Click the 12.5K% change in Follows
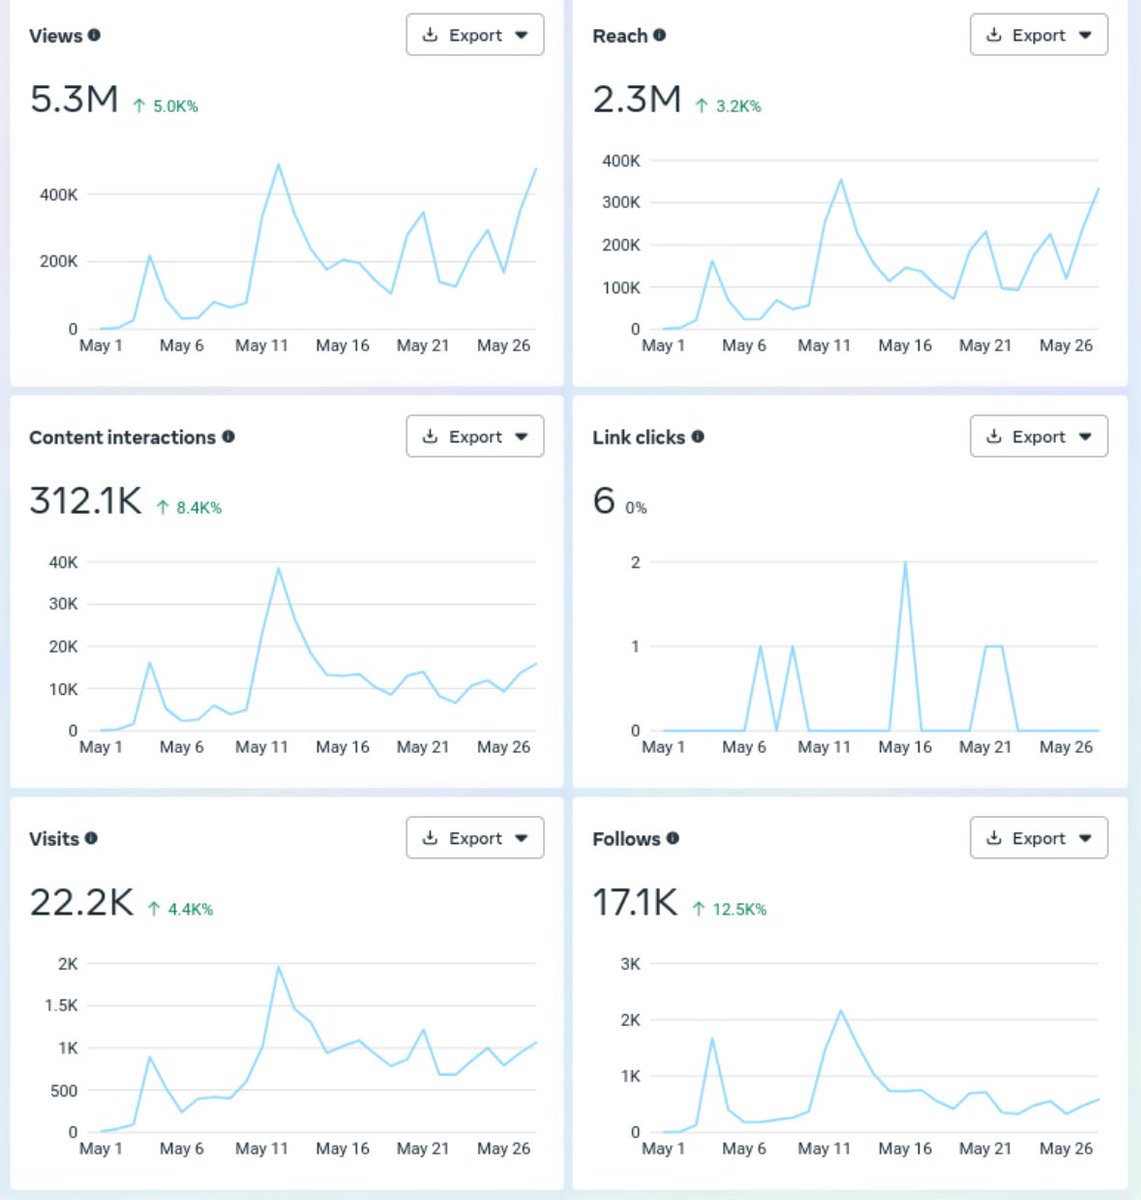The width and height of the screenshot is (1141, 1200). click(x=729, y=909)
